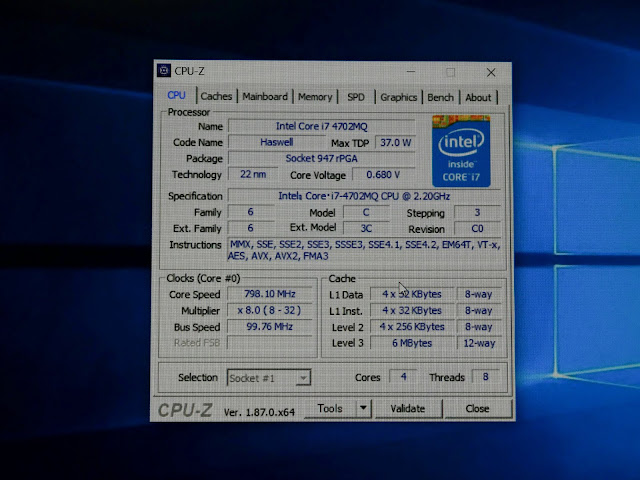The image size is (640, 480).
Task: Click the Ext. Family value '6'
Action: [x=251, y=228]
